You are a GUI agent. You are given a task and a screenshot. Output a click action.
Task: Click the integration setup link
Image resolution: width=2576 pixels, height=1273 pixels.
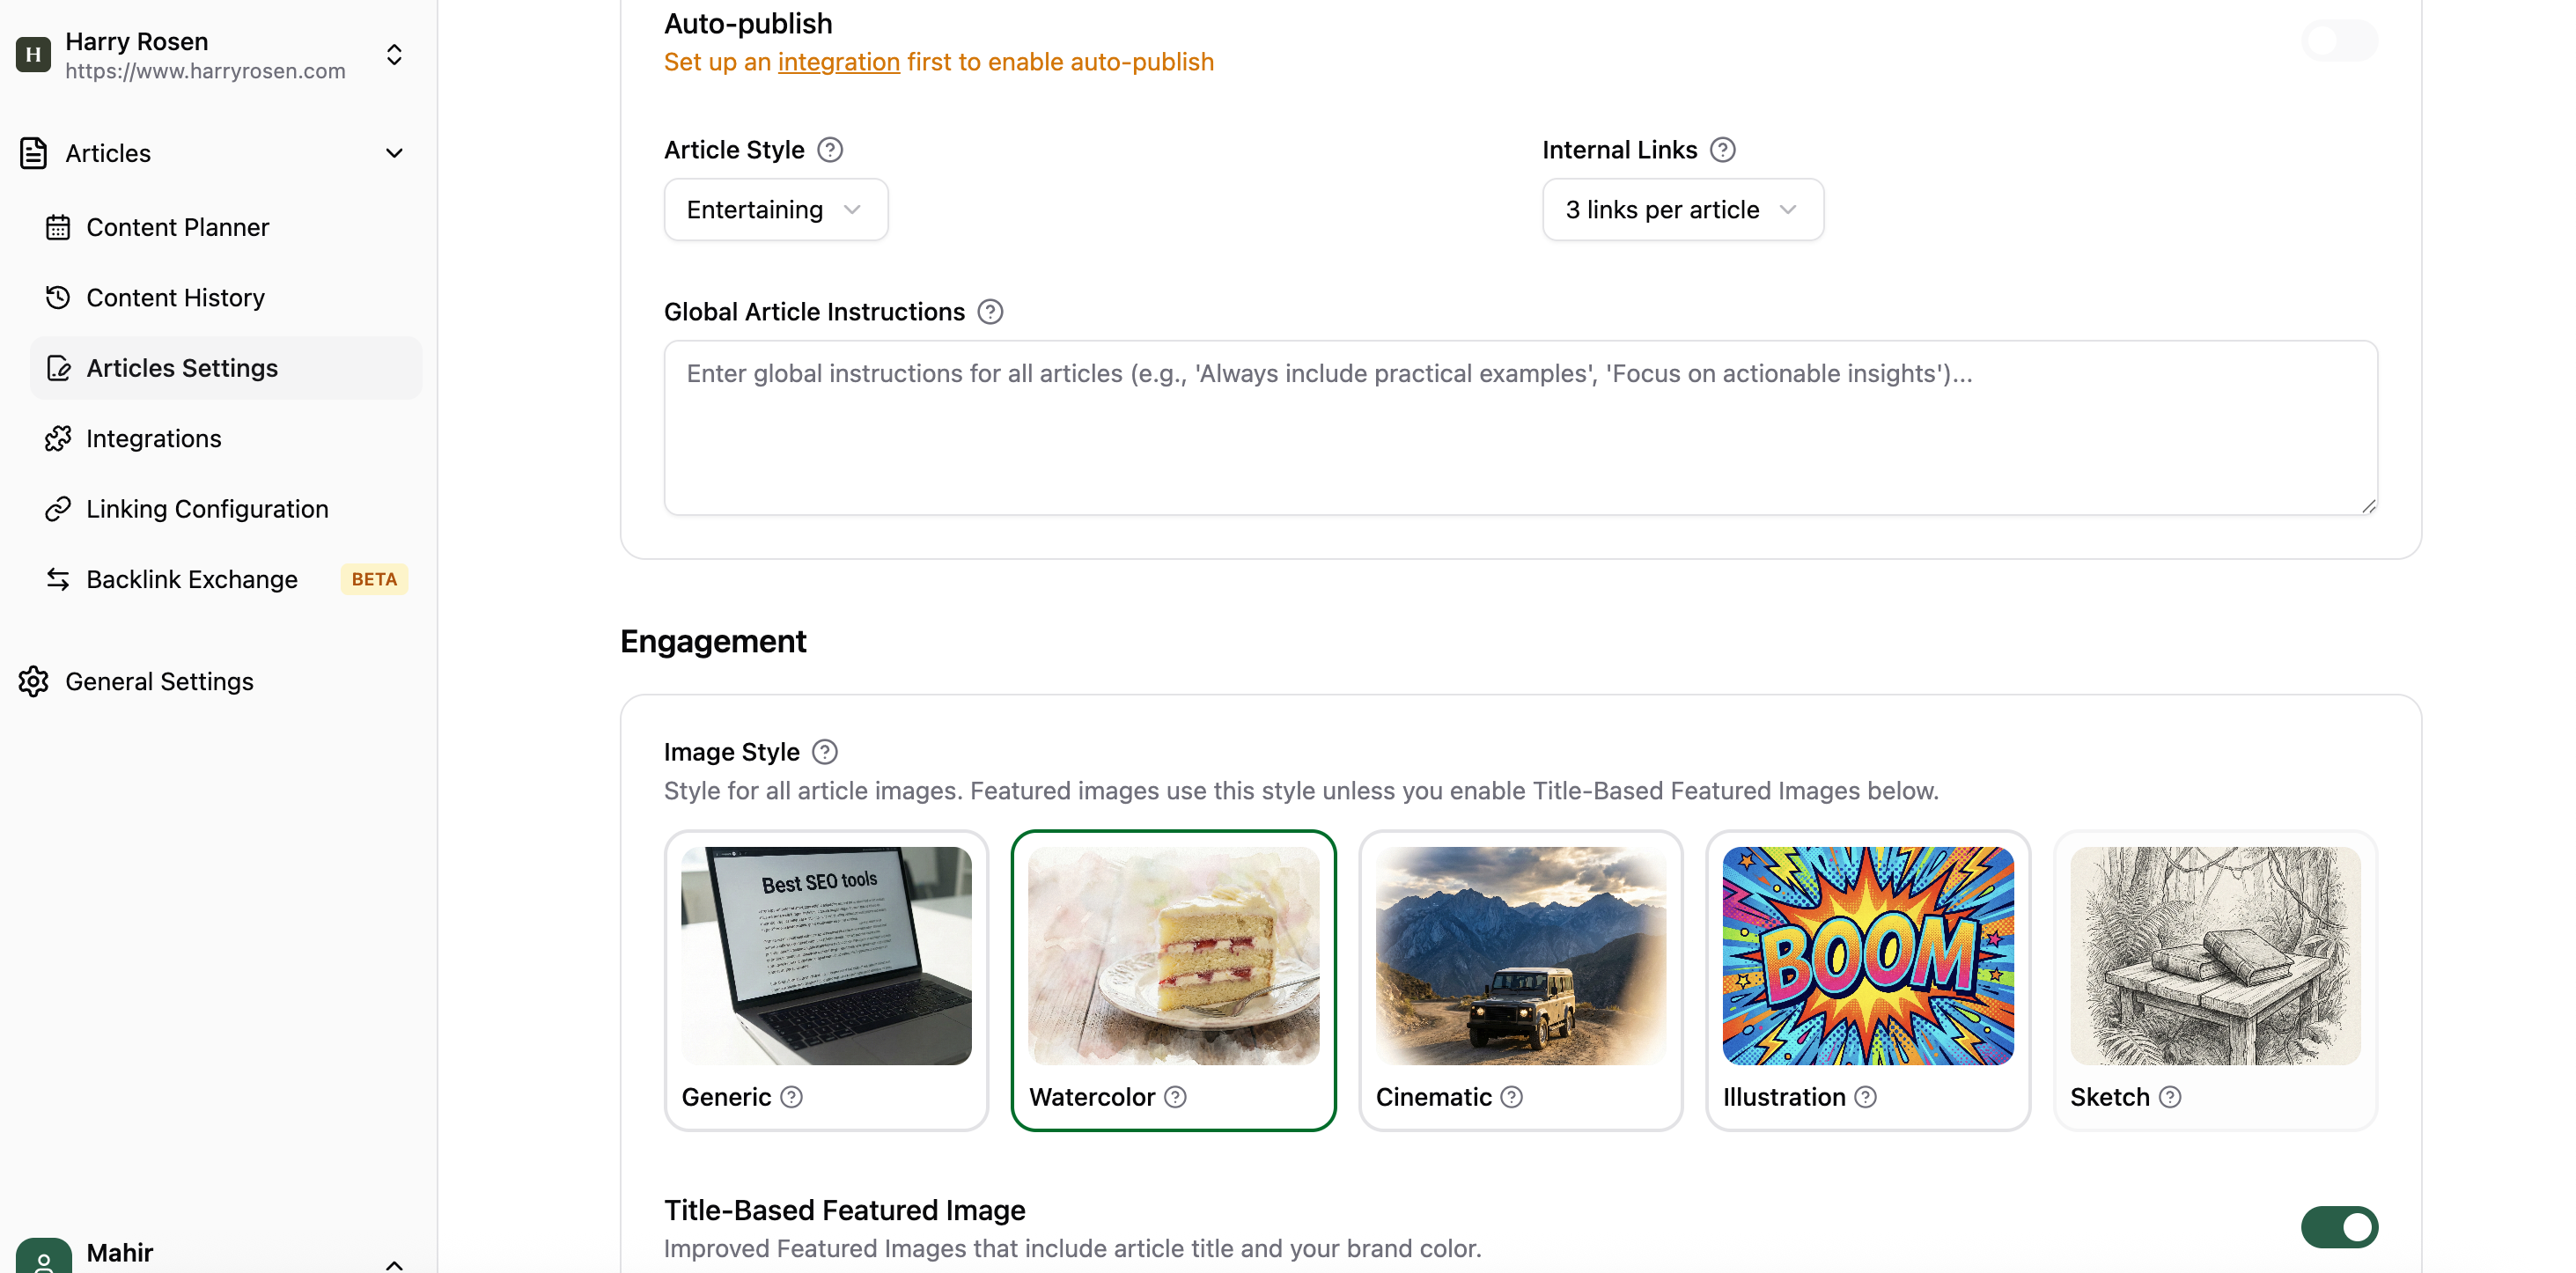[x=838, y=61]
